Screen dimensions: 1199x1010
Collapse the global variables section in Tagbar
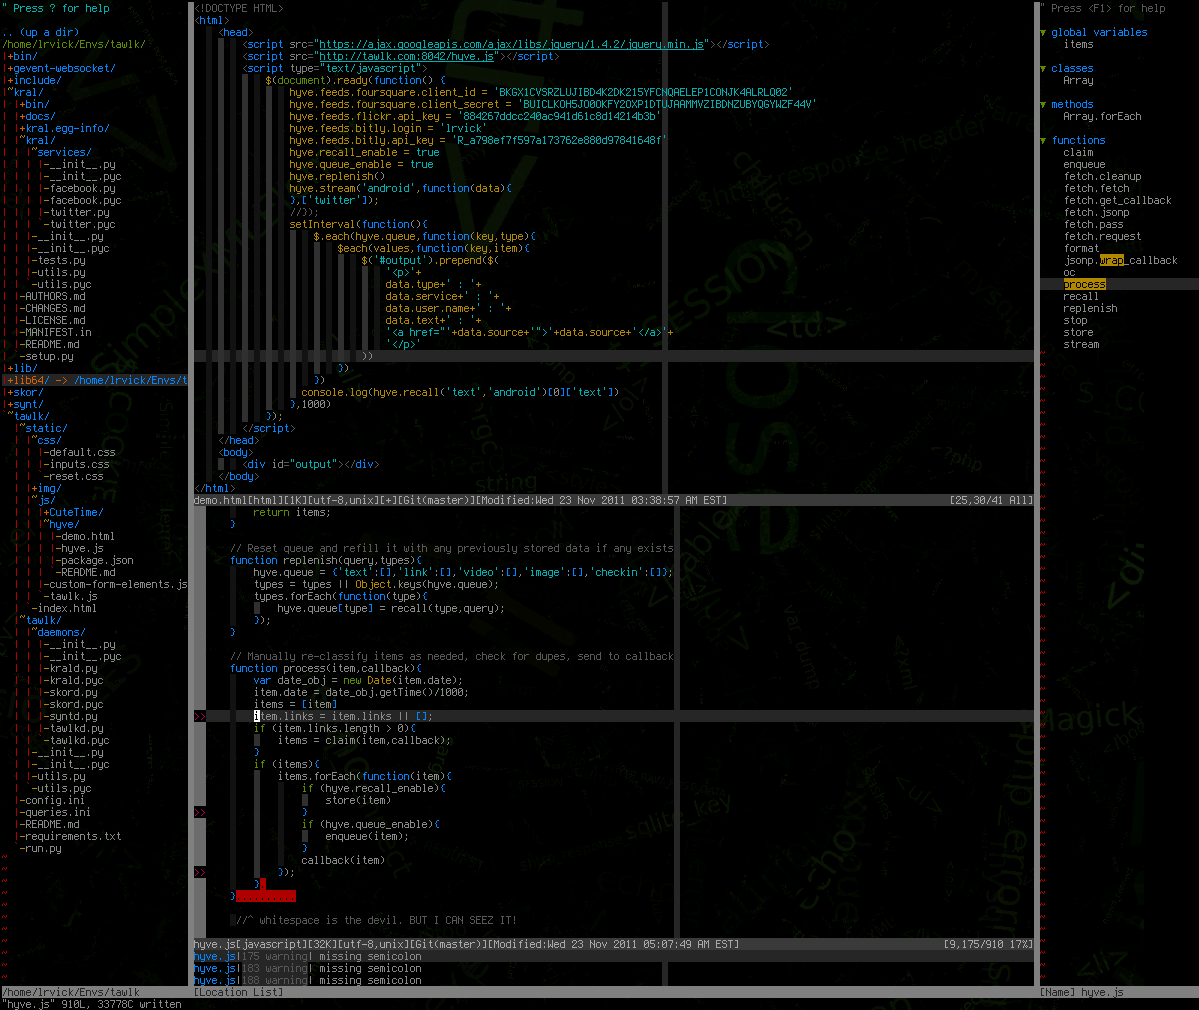pyautogui.click(x=1043, y=33)
